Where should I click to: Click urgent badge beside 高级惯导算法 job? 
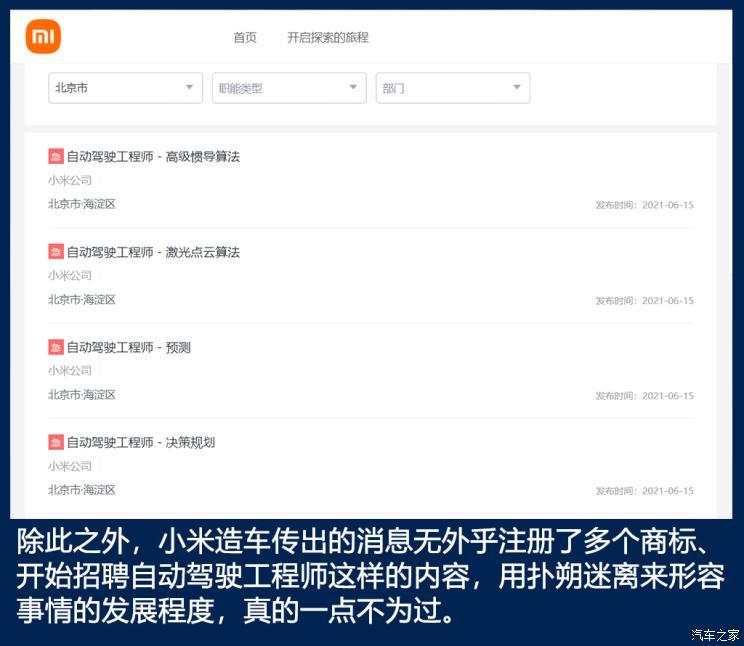[x=56, y=156]
